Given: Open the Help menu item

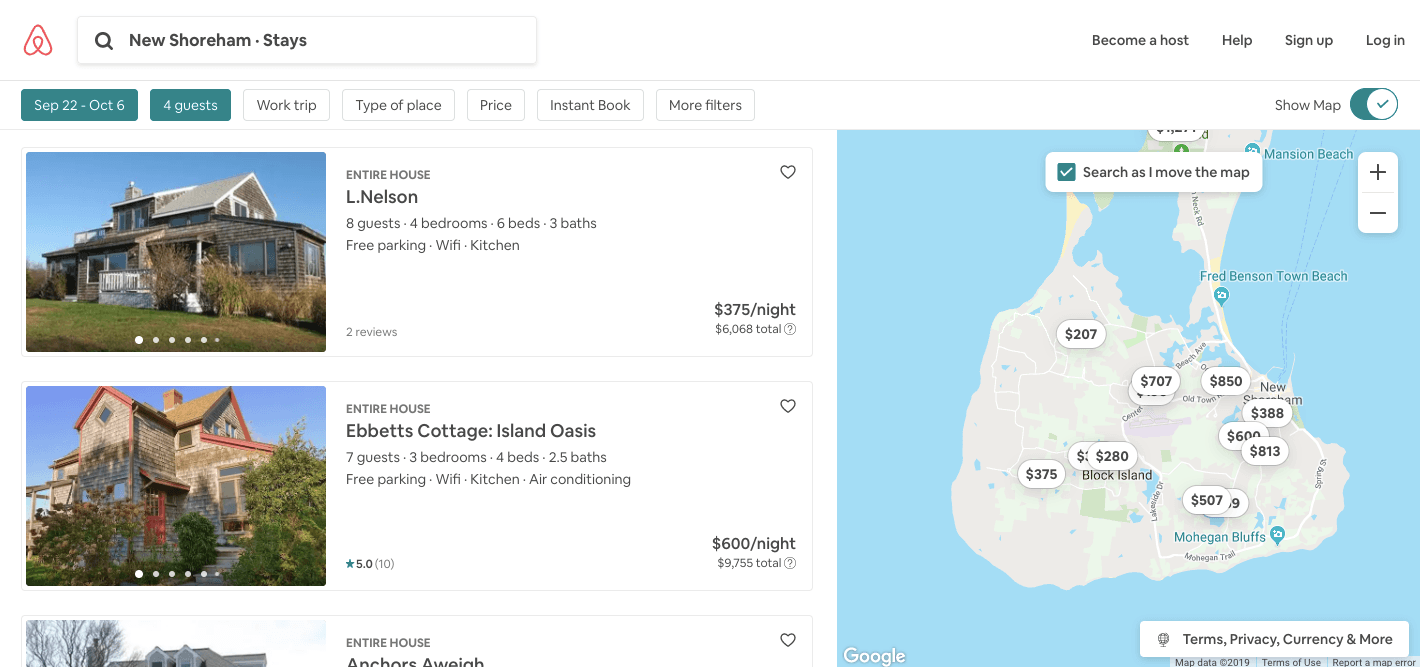Looking at the screenshot, I should coord(1236,40).
